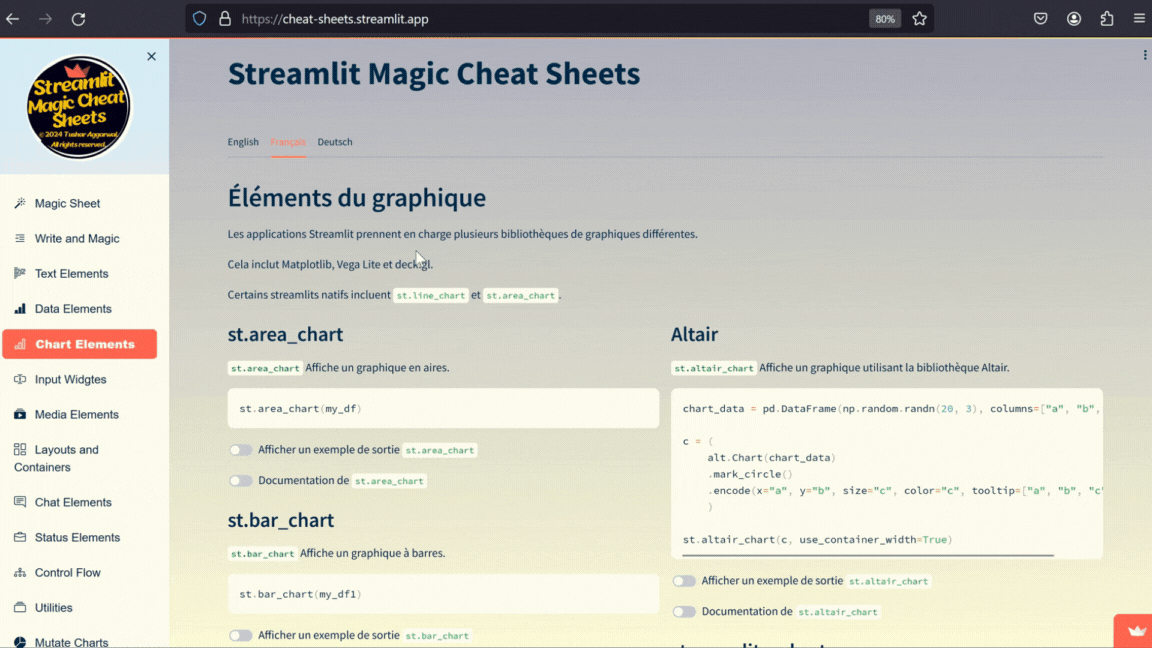
Task: Click the Input Widgtes icon
Action: 20,379
